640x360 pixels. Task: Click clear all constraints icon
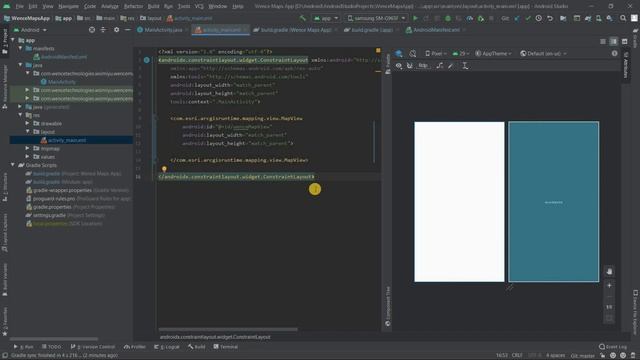pos(440,66)
